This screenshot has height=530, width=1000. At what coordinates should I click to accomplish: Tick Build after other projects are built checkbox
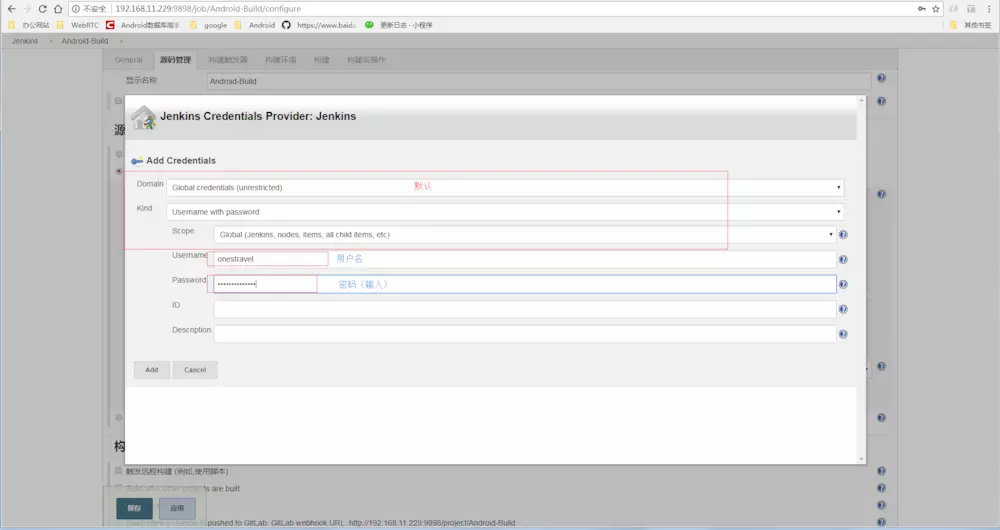tap(119, 488)
